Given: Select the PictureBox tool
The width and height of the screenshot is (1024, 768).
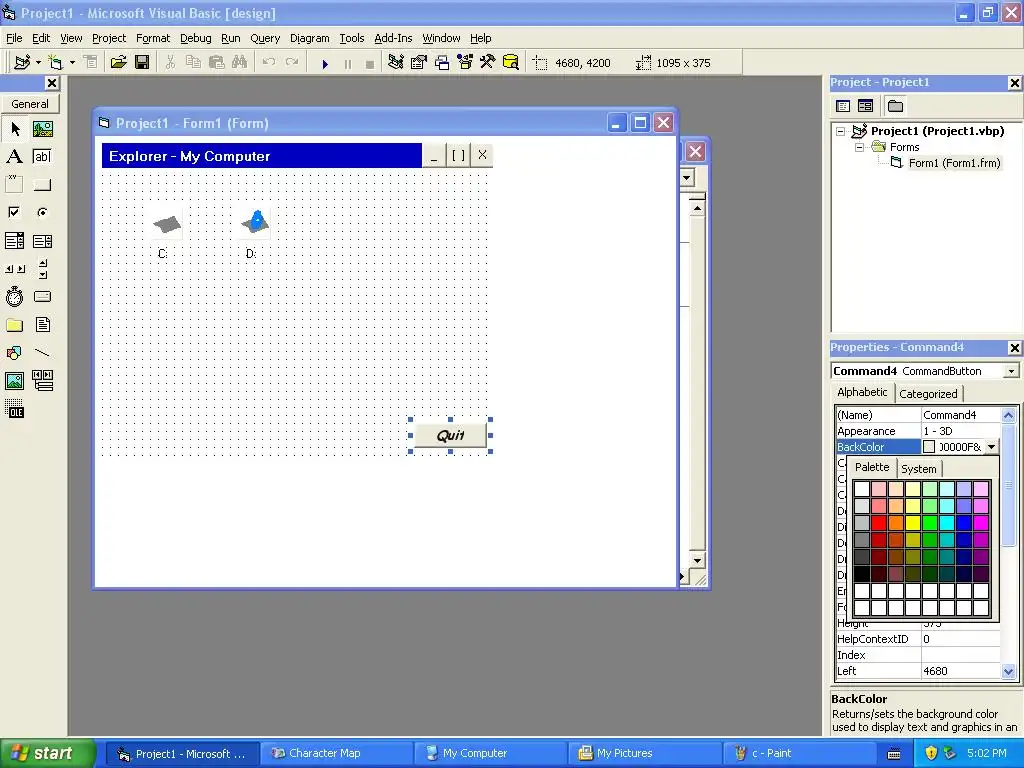Looking at the screenshot, I should pos(43,129).
